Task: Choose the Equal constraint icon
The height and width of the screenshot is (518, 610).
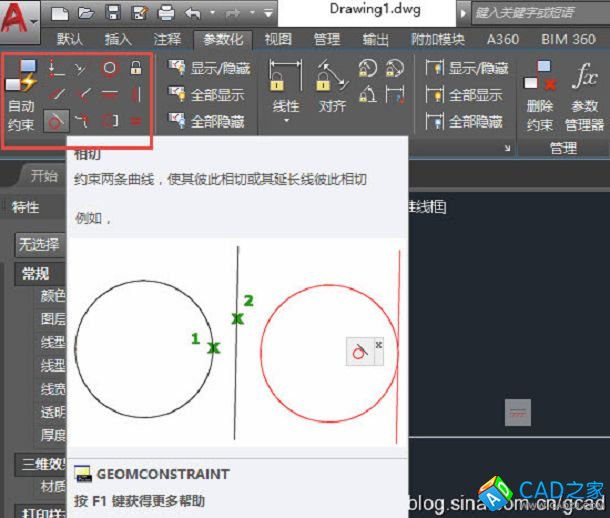Action: click(x=136, y=120)
